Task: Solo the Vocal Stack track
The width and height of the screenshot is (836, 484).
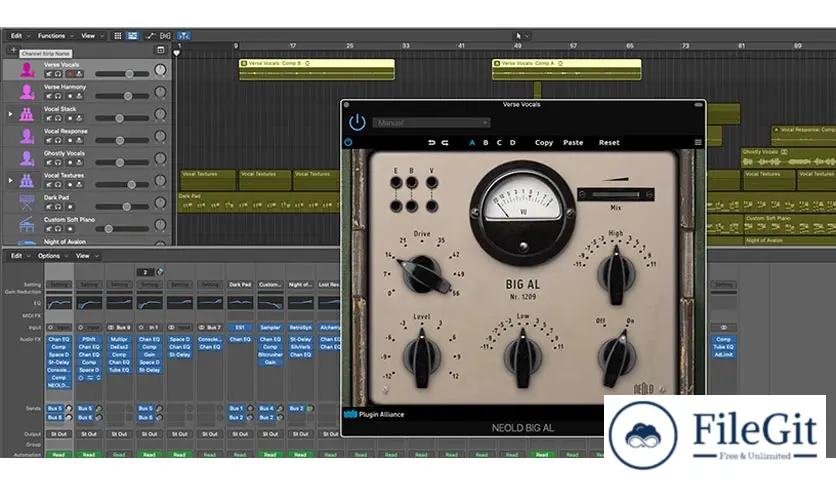Action: [58, 118]
